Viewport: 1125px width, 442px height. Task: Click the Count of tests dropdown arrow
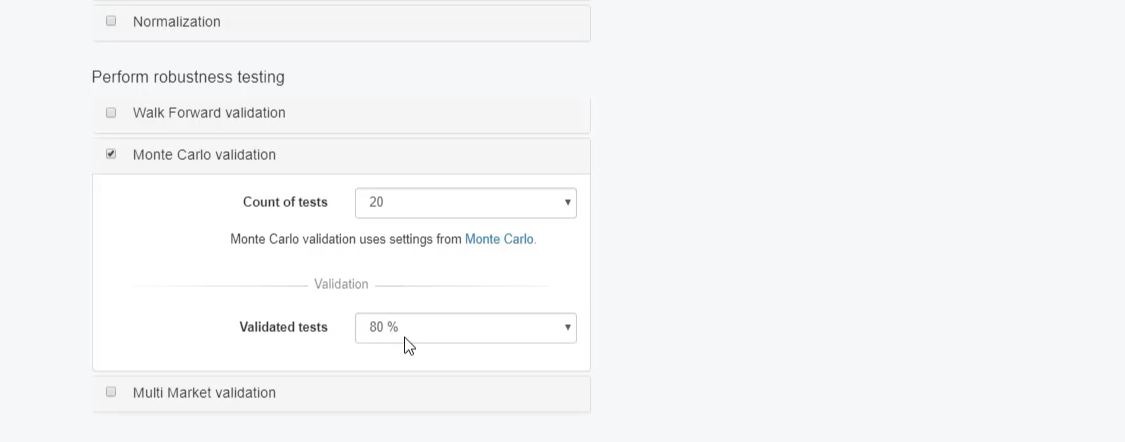click(x=567, y=202)
